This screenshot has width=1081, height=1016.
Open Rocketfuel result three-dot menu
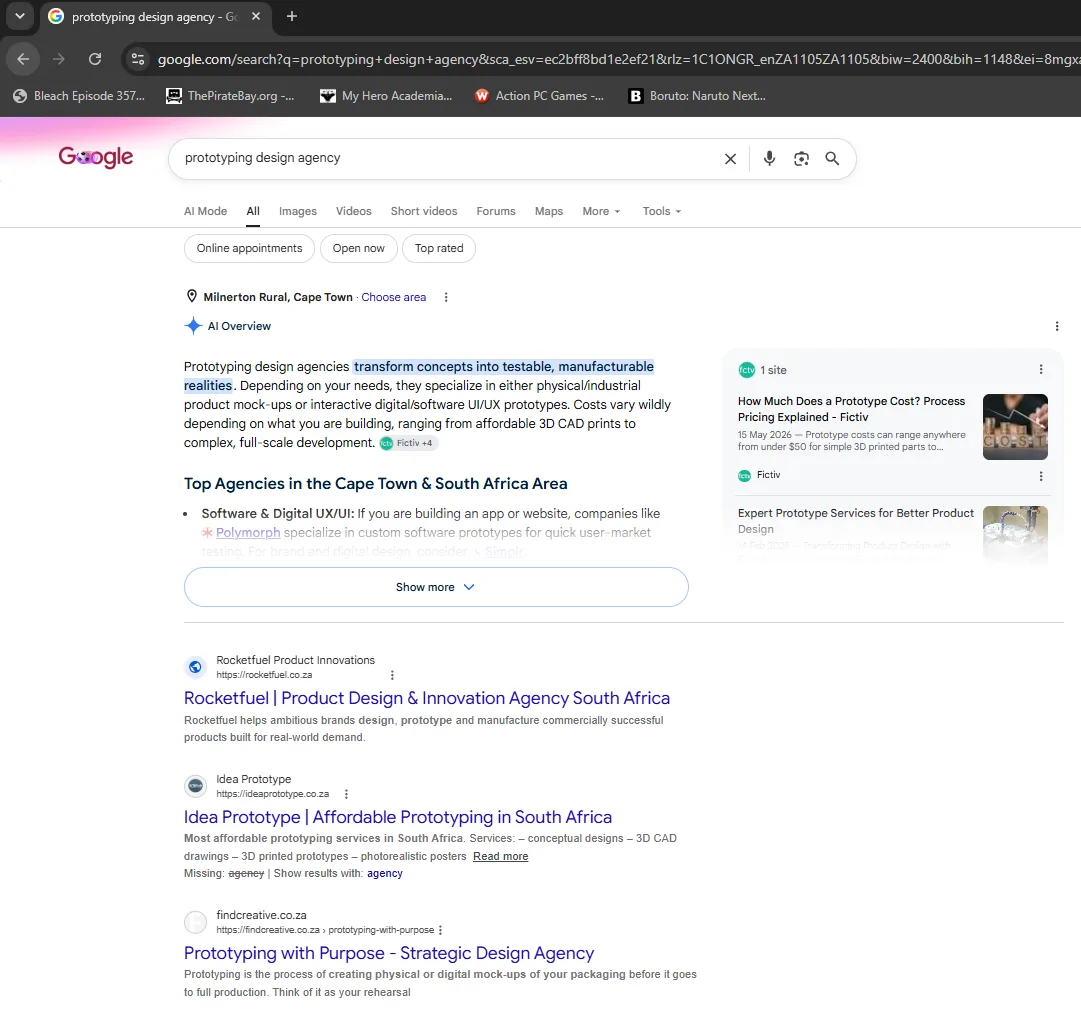tap(392, 675)
